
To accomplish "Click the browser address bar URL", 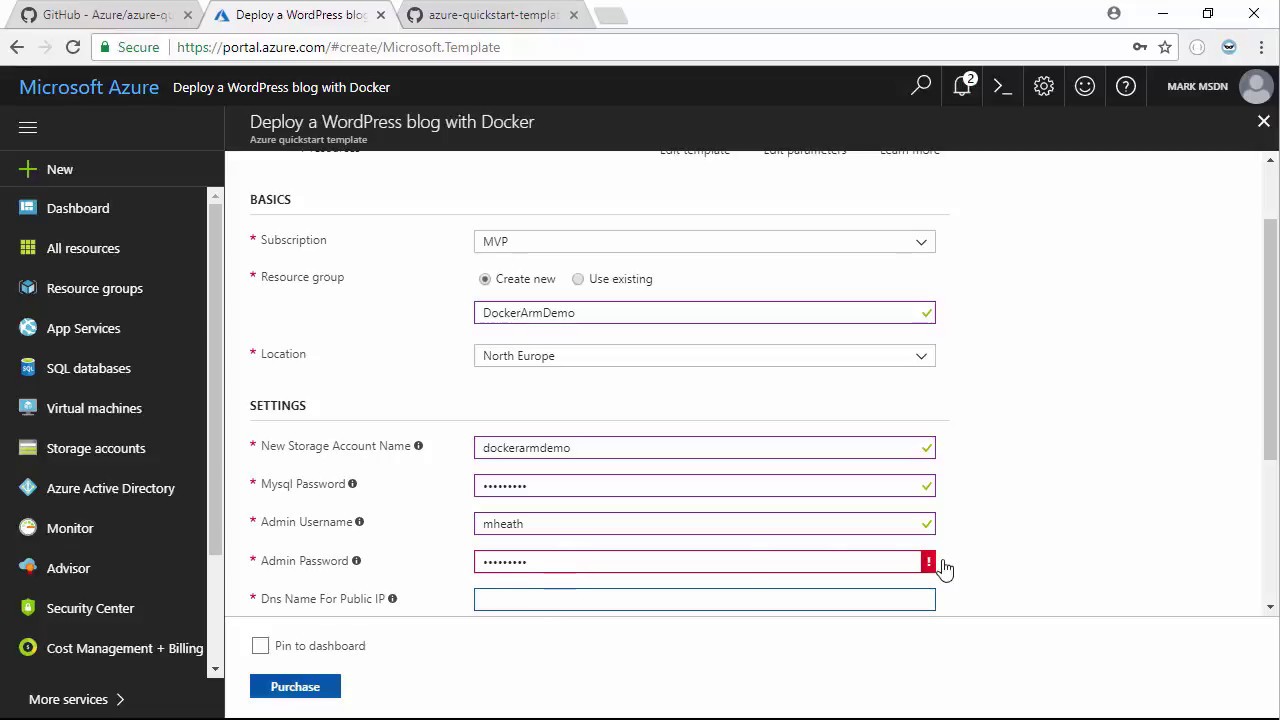I will click(339, 47).
